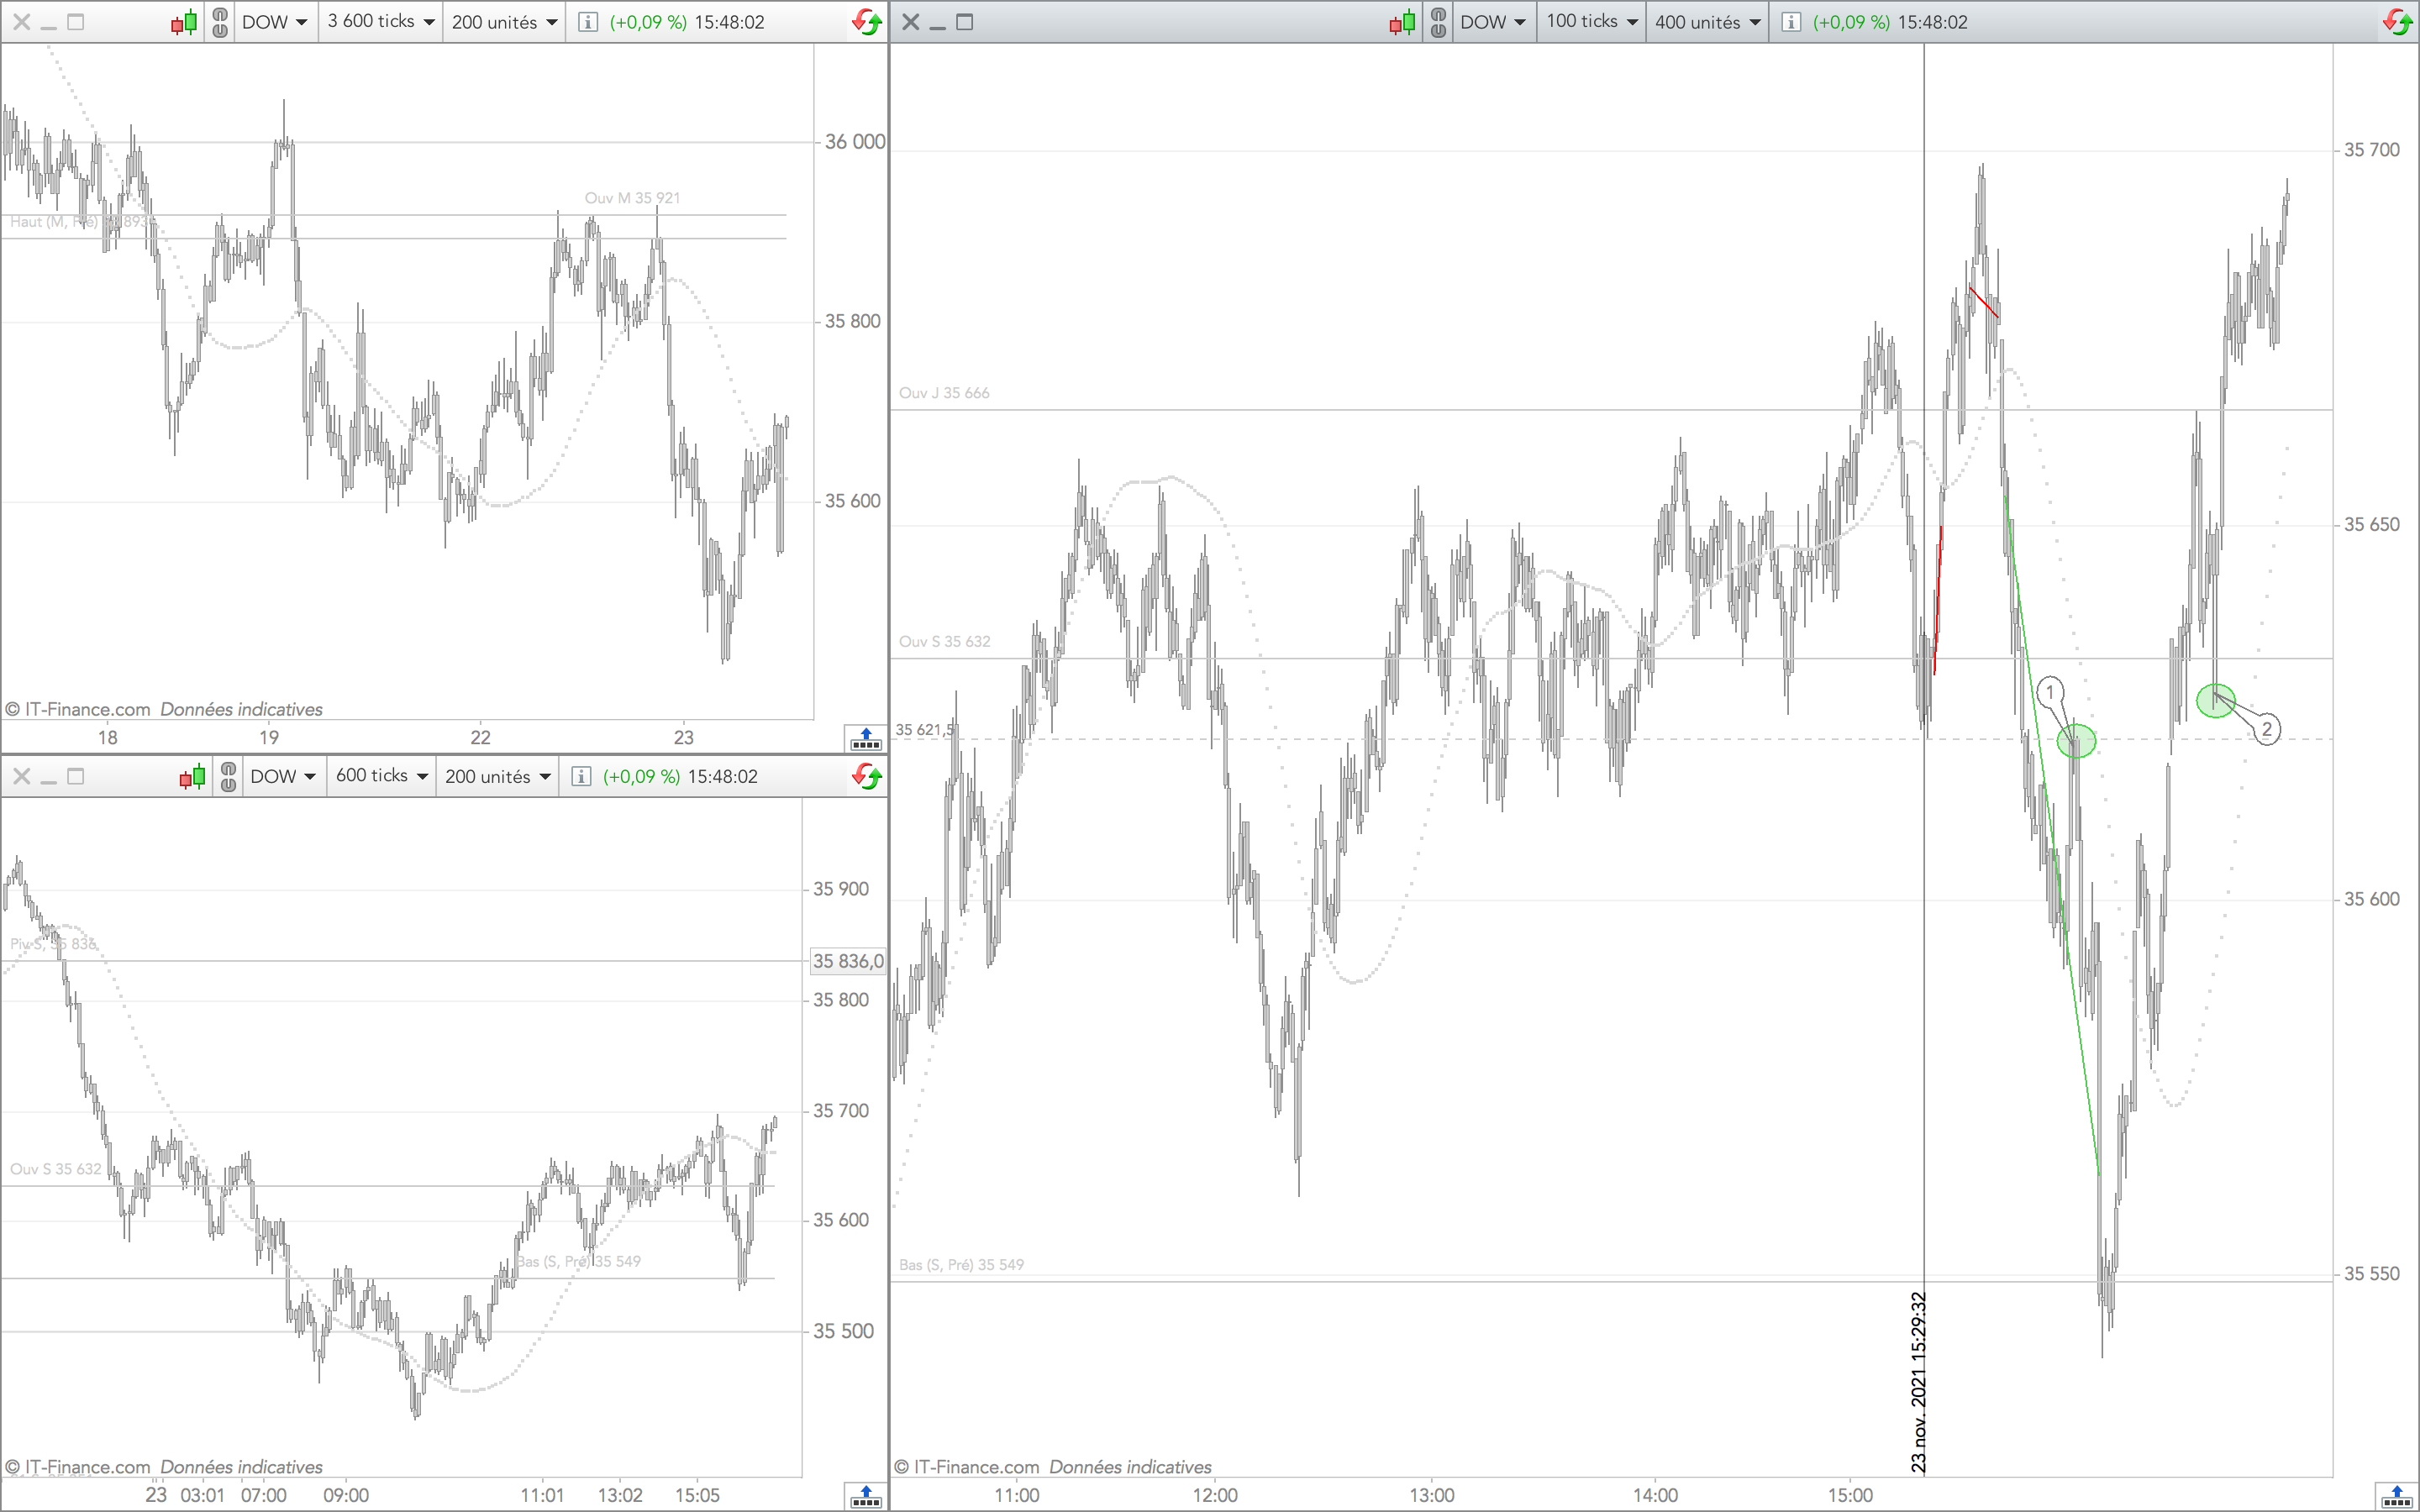Open DOW instrument menu in large right chart
The image size is (2420, 1512).
point(1492,22)
